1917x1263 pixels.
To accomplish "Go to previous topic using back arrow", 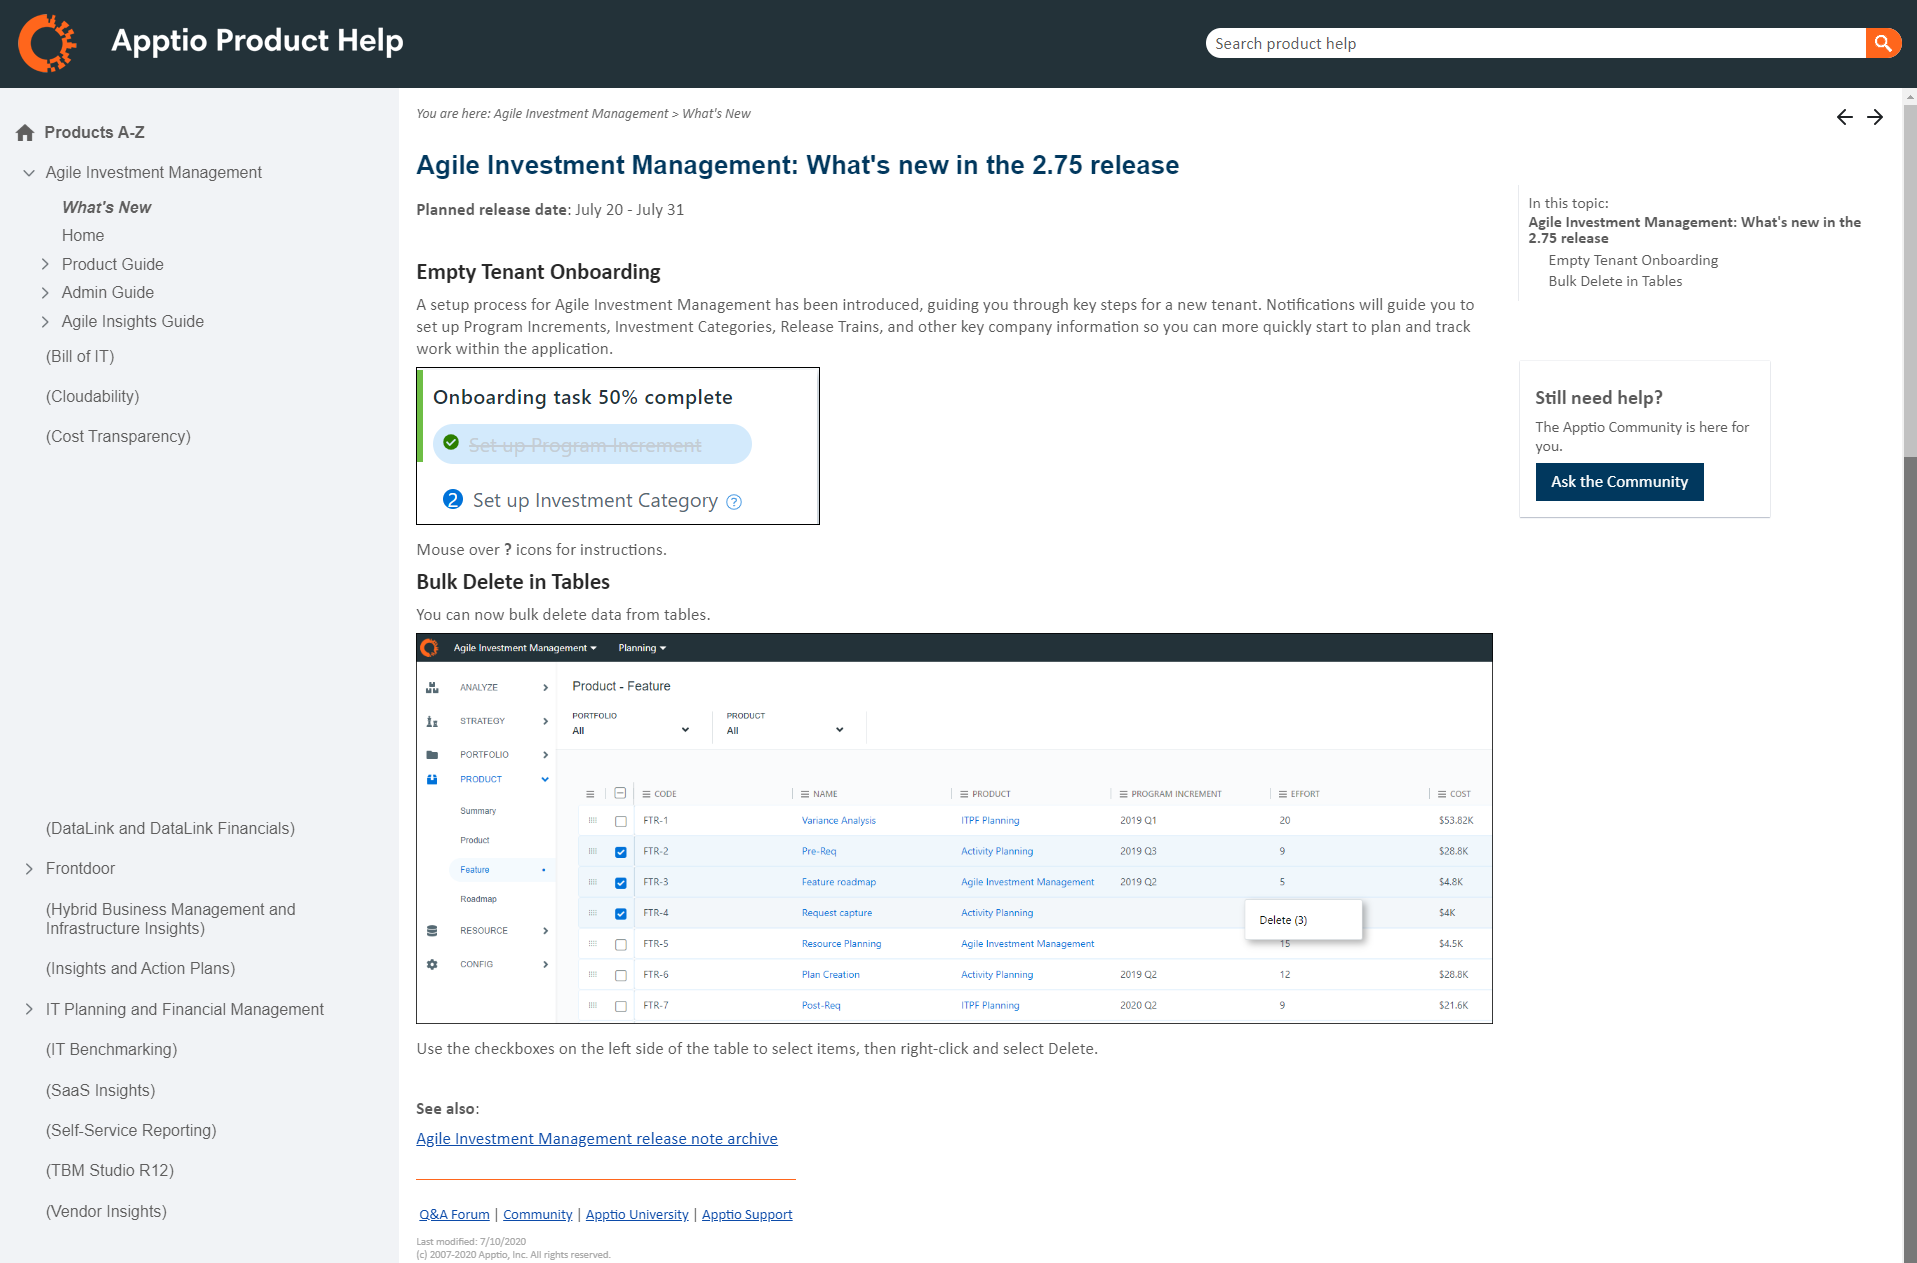I will (x=1844, y=117).
